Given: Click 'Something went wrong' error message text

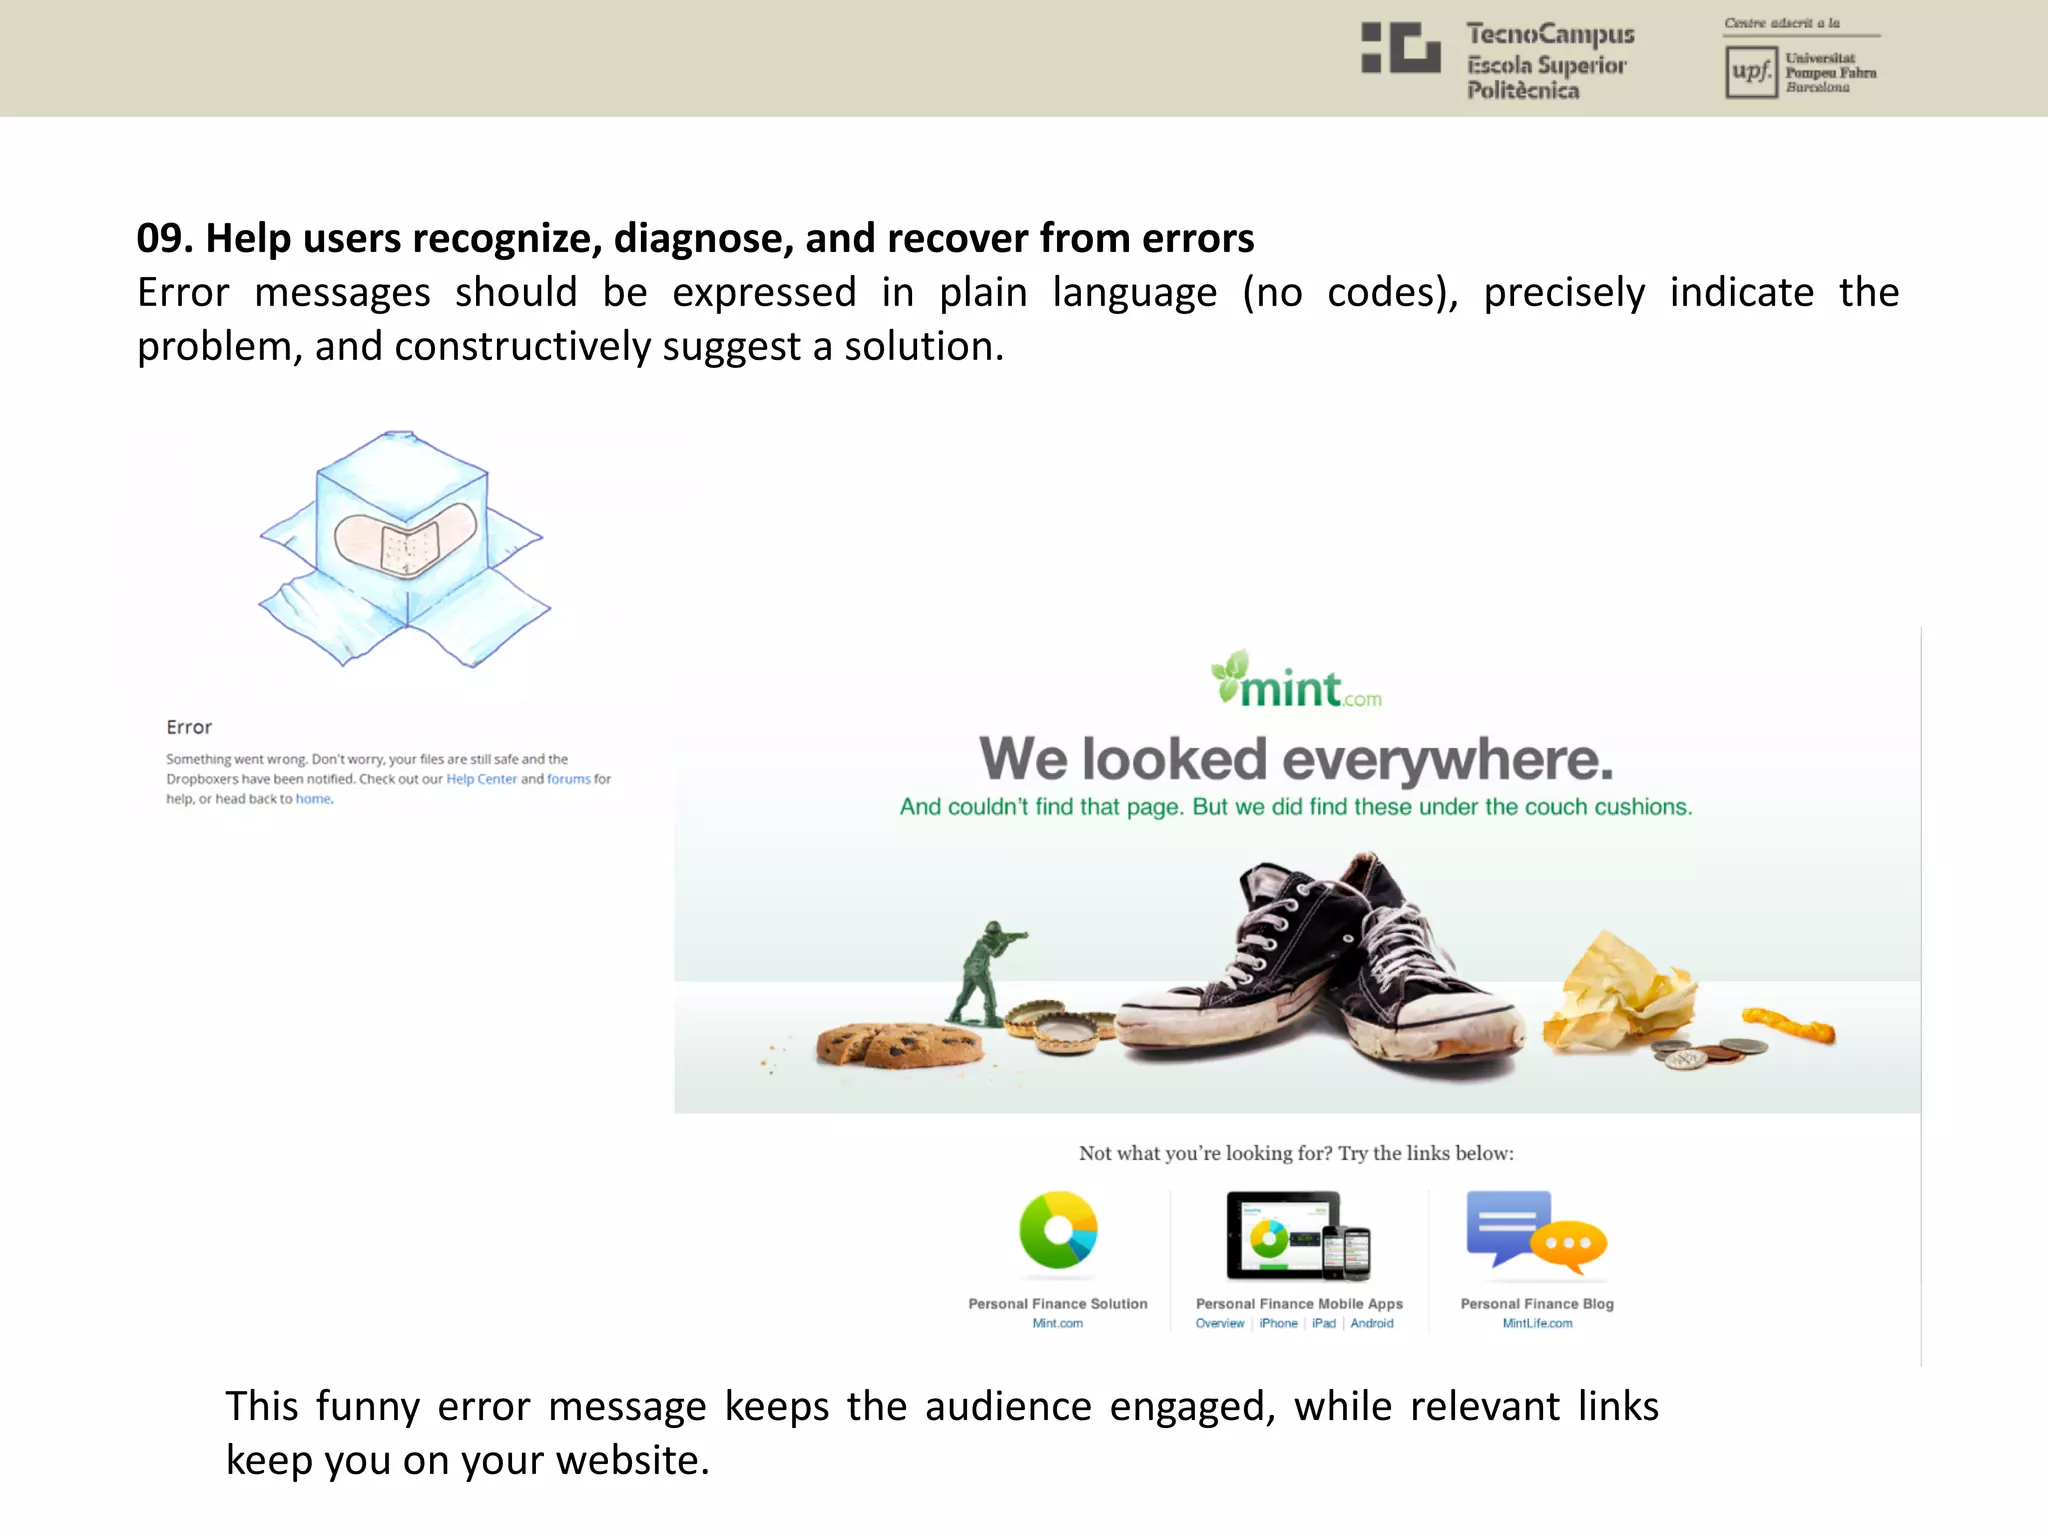Looking at the screenshot, I should [x=388, y=779].
